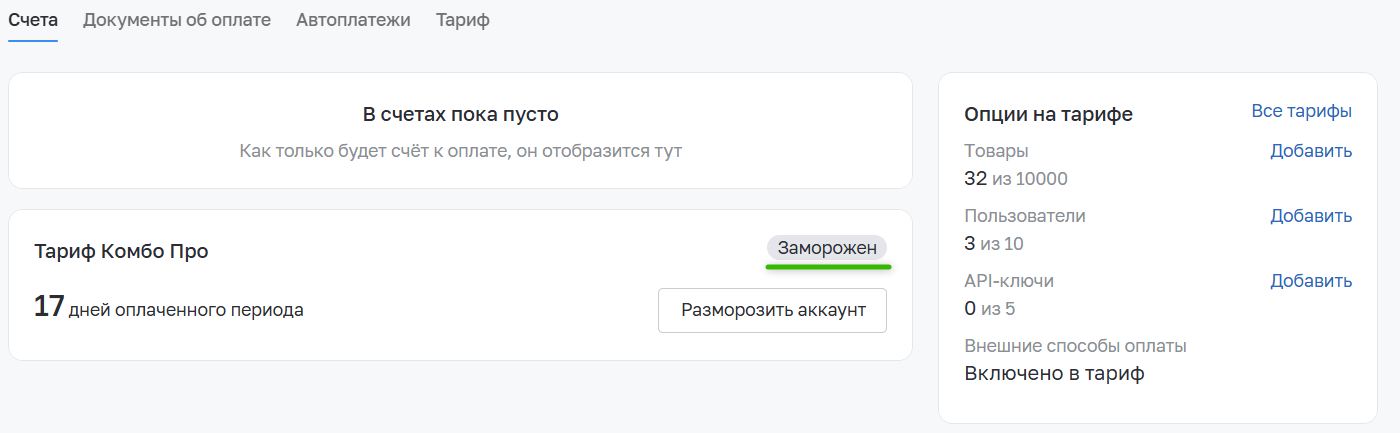Click the 0 из 5 API keys counter
The height and width of the screenshot is (433, 1400).
pos(990,308)
